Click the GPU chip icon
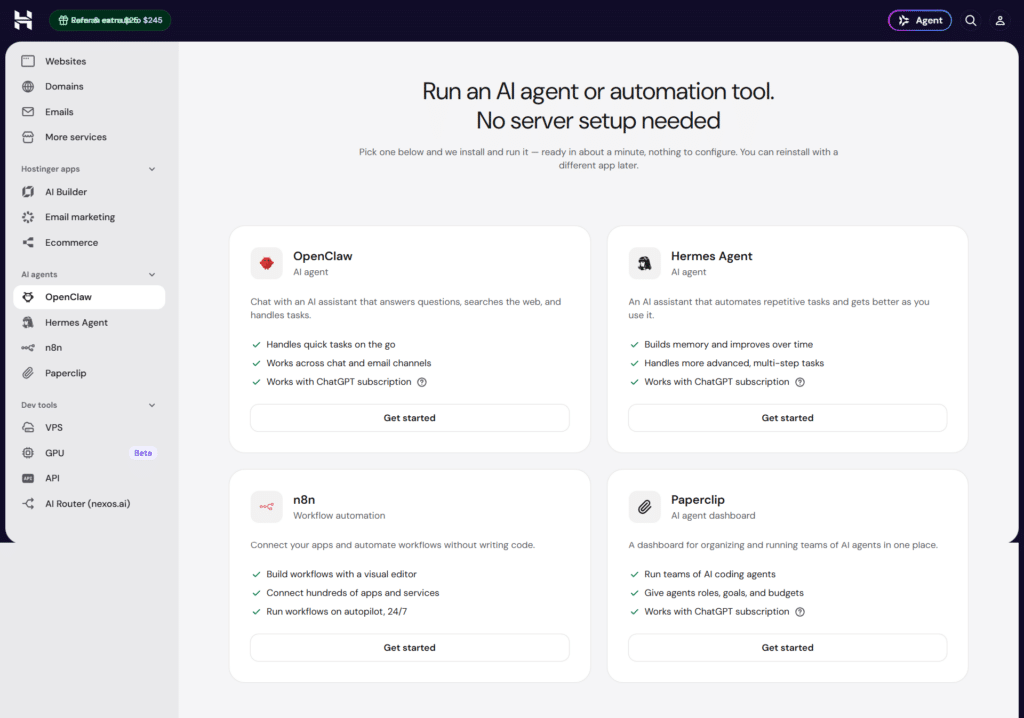The width and height of the screenshot is (1024, 718). click(28, 453)
